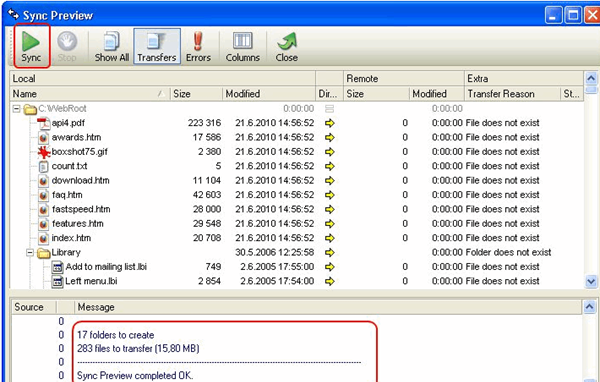
Task: Click the index.htm file icon
Action: 44,238
